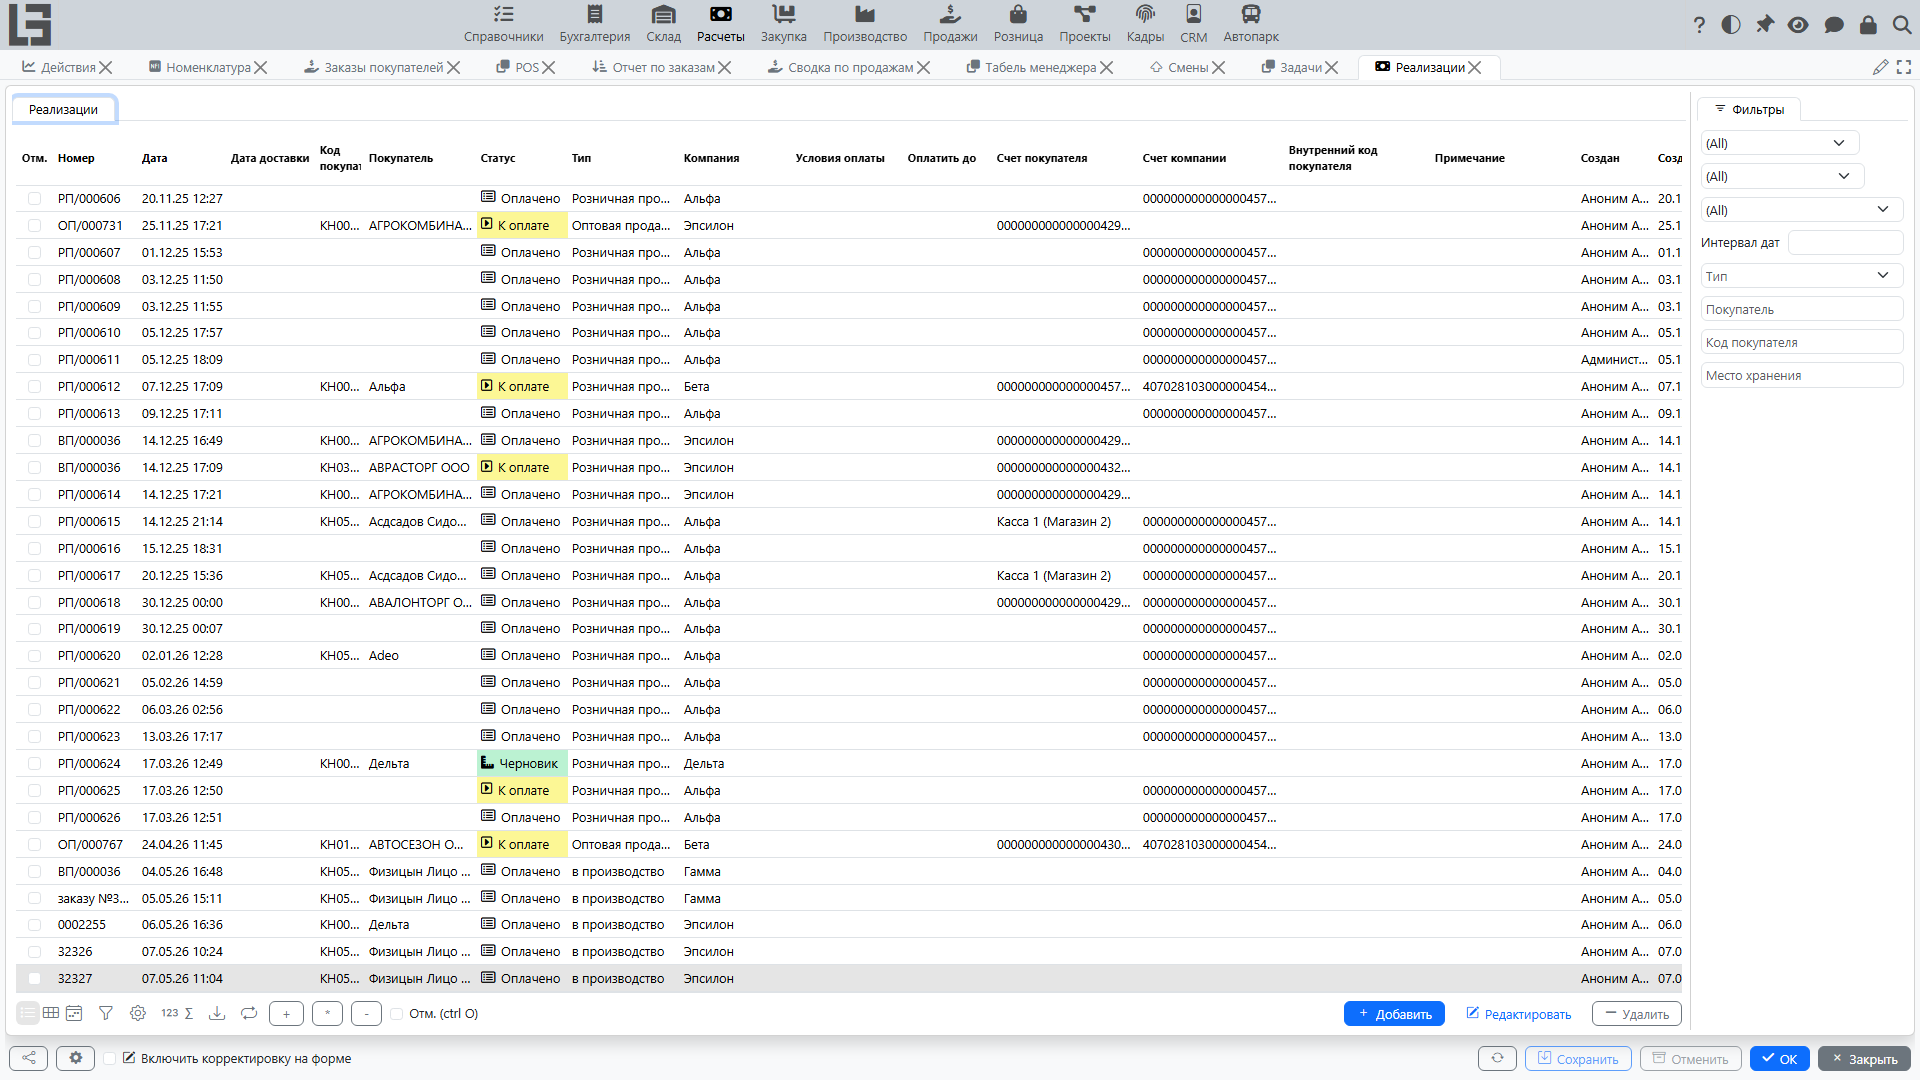The height and width of the screenshot is (1080, 1920).
Task: Check the box for row РП/000624
Action: [35, 764]
